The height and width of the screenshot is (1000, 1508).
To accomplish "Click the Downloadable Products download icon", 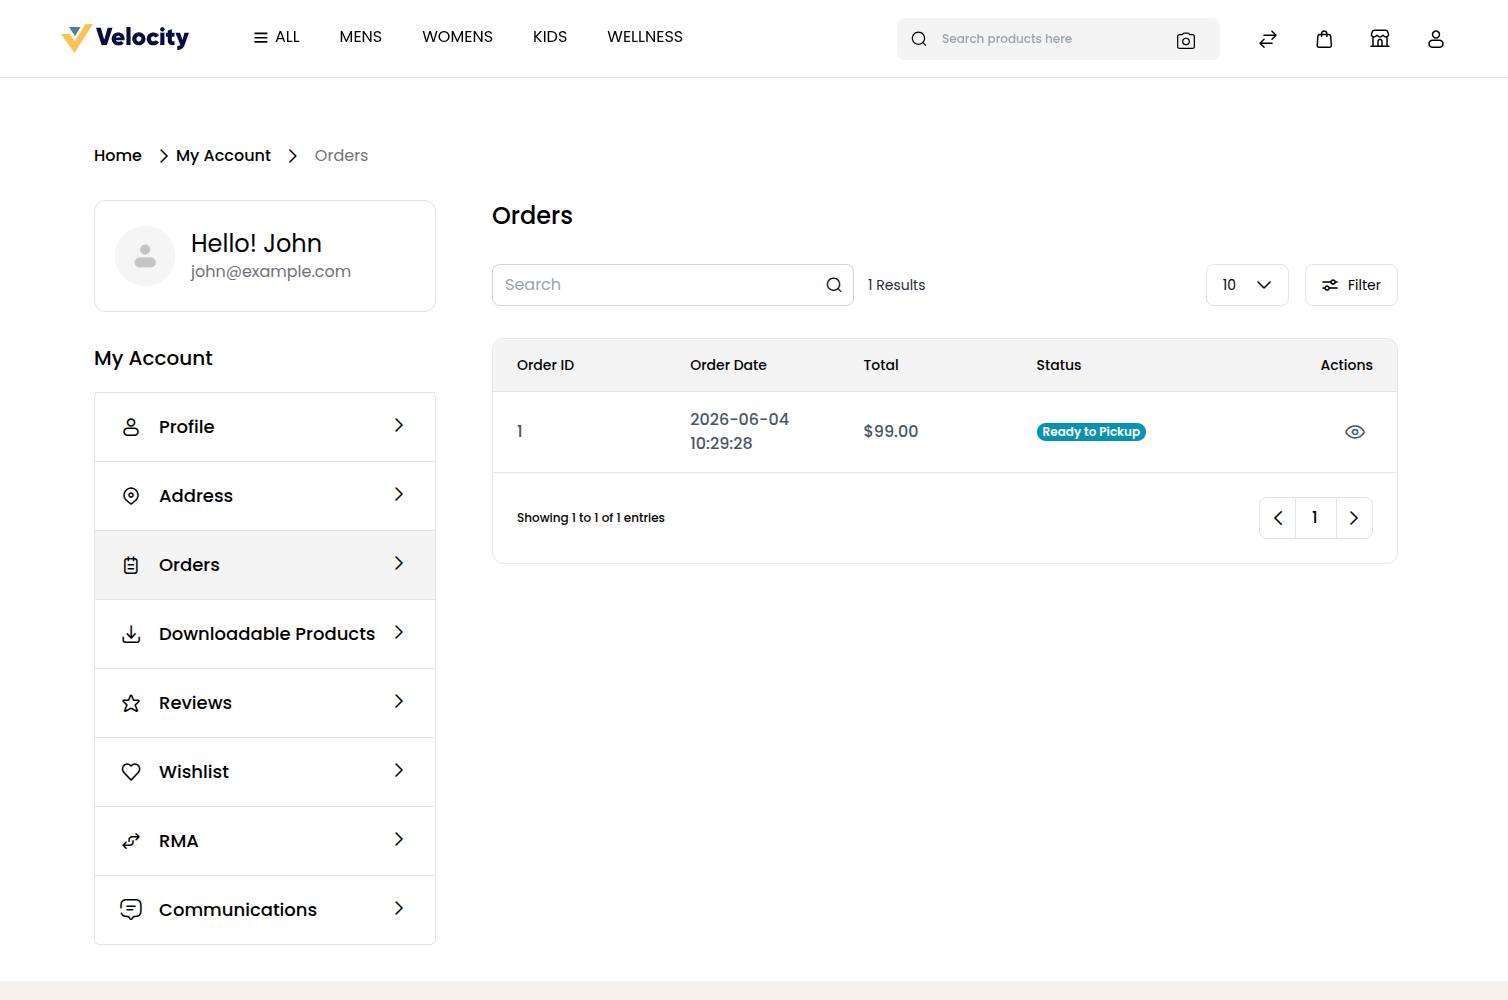I will [131, 634].
